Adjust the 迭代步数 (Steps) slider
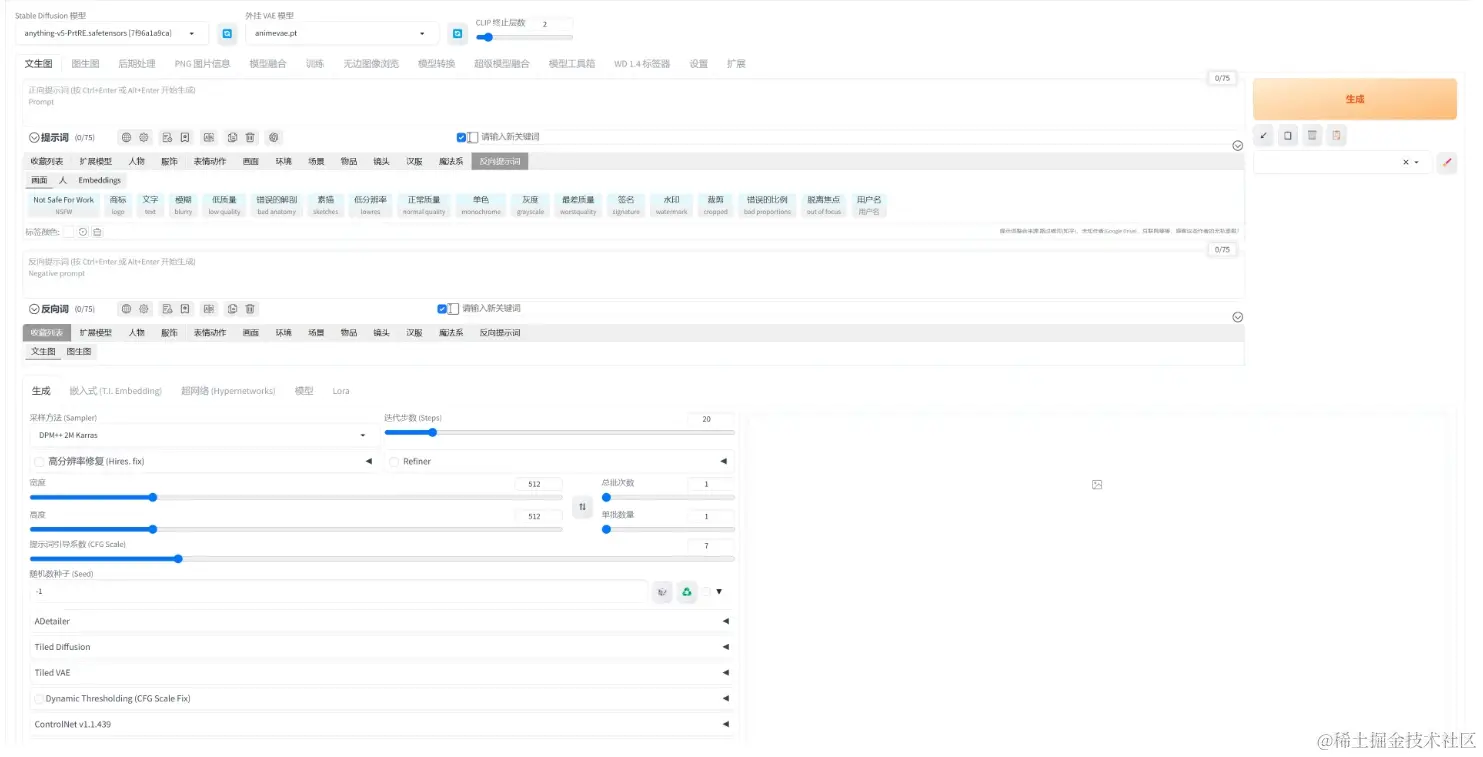The width and height of the screenshot is (1483, 757). (x=559, y=432)
